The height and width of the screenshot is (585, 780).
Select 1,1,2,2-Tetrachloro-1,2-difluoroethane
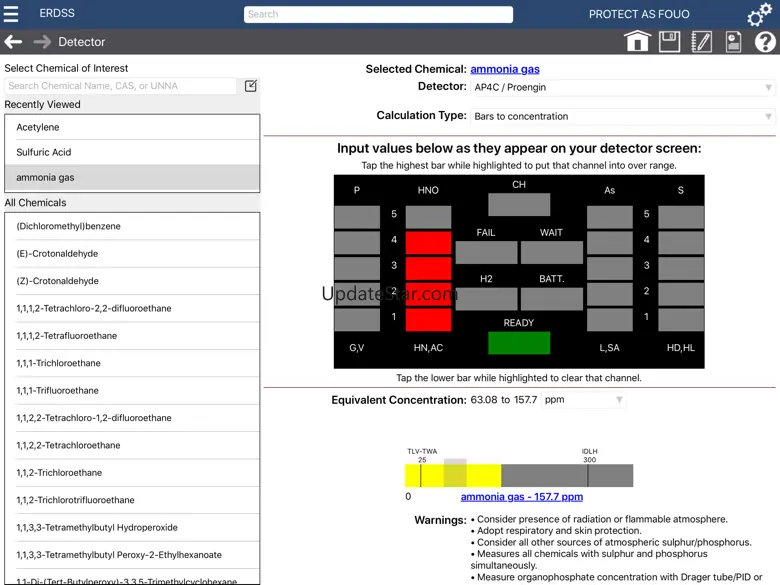coord(132,418)
